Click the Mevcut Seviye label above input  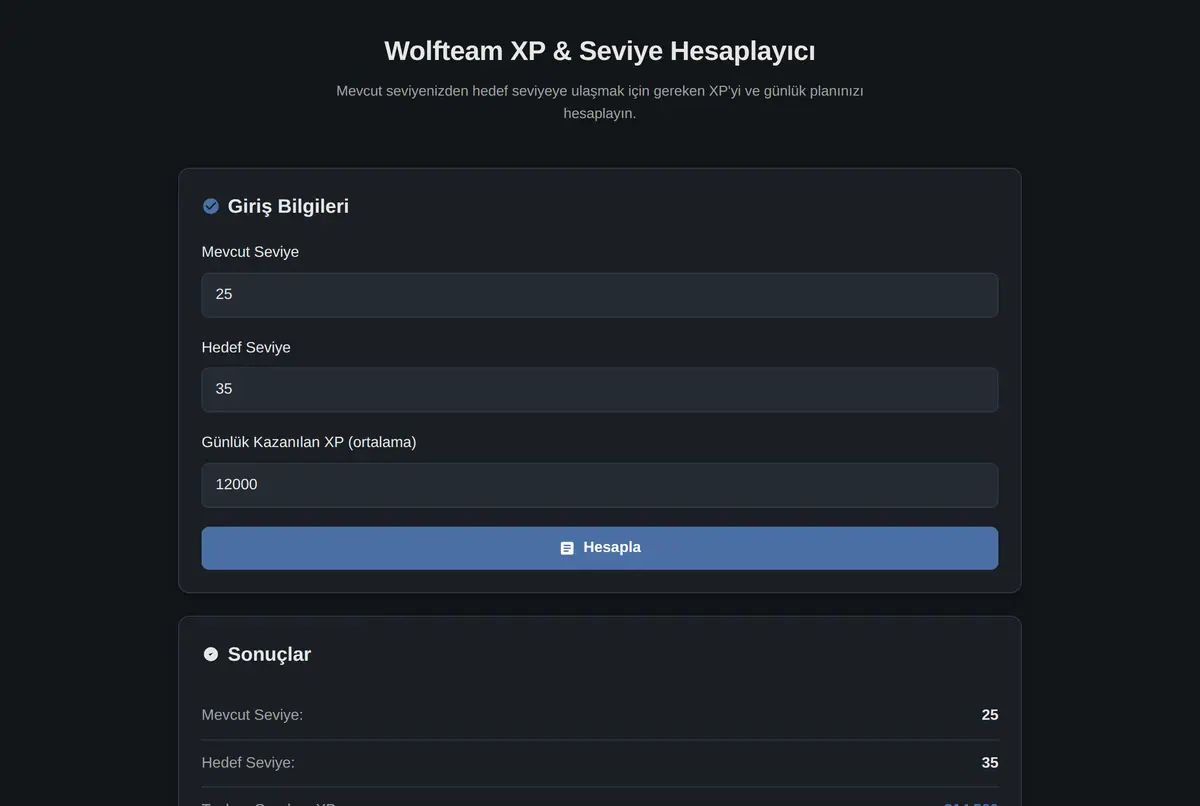[250, 252]
